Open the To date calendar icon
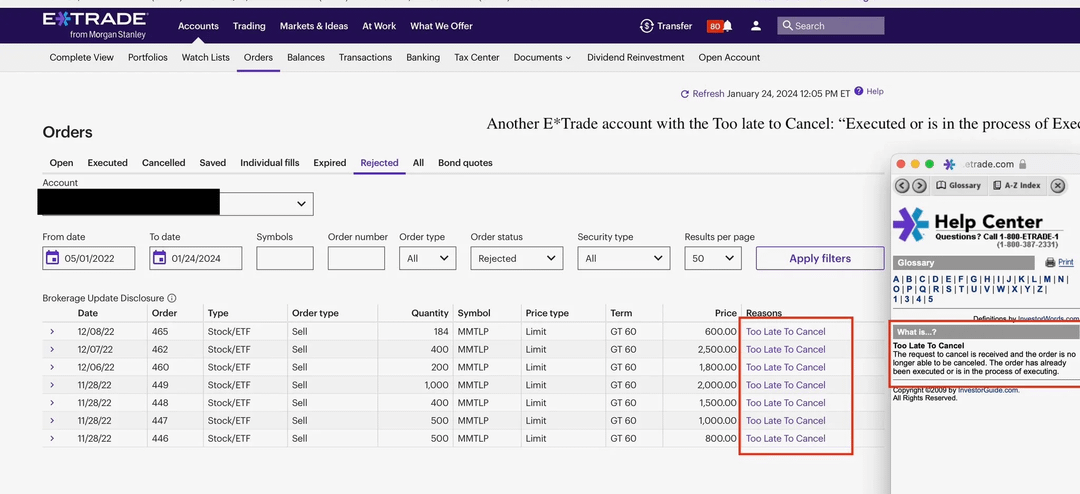Screen dimensions: 1080x494 pos(159,258)
